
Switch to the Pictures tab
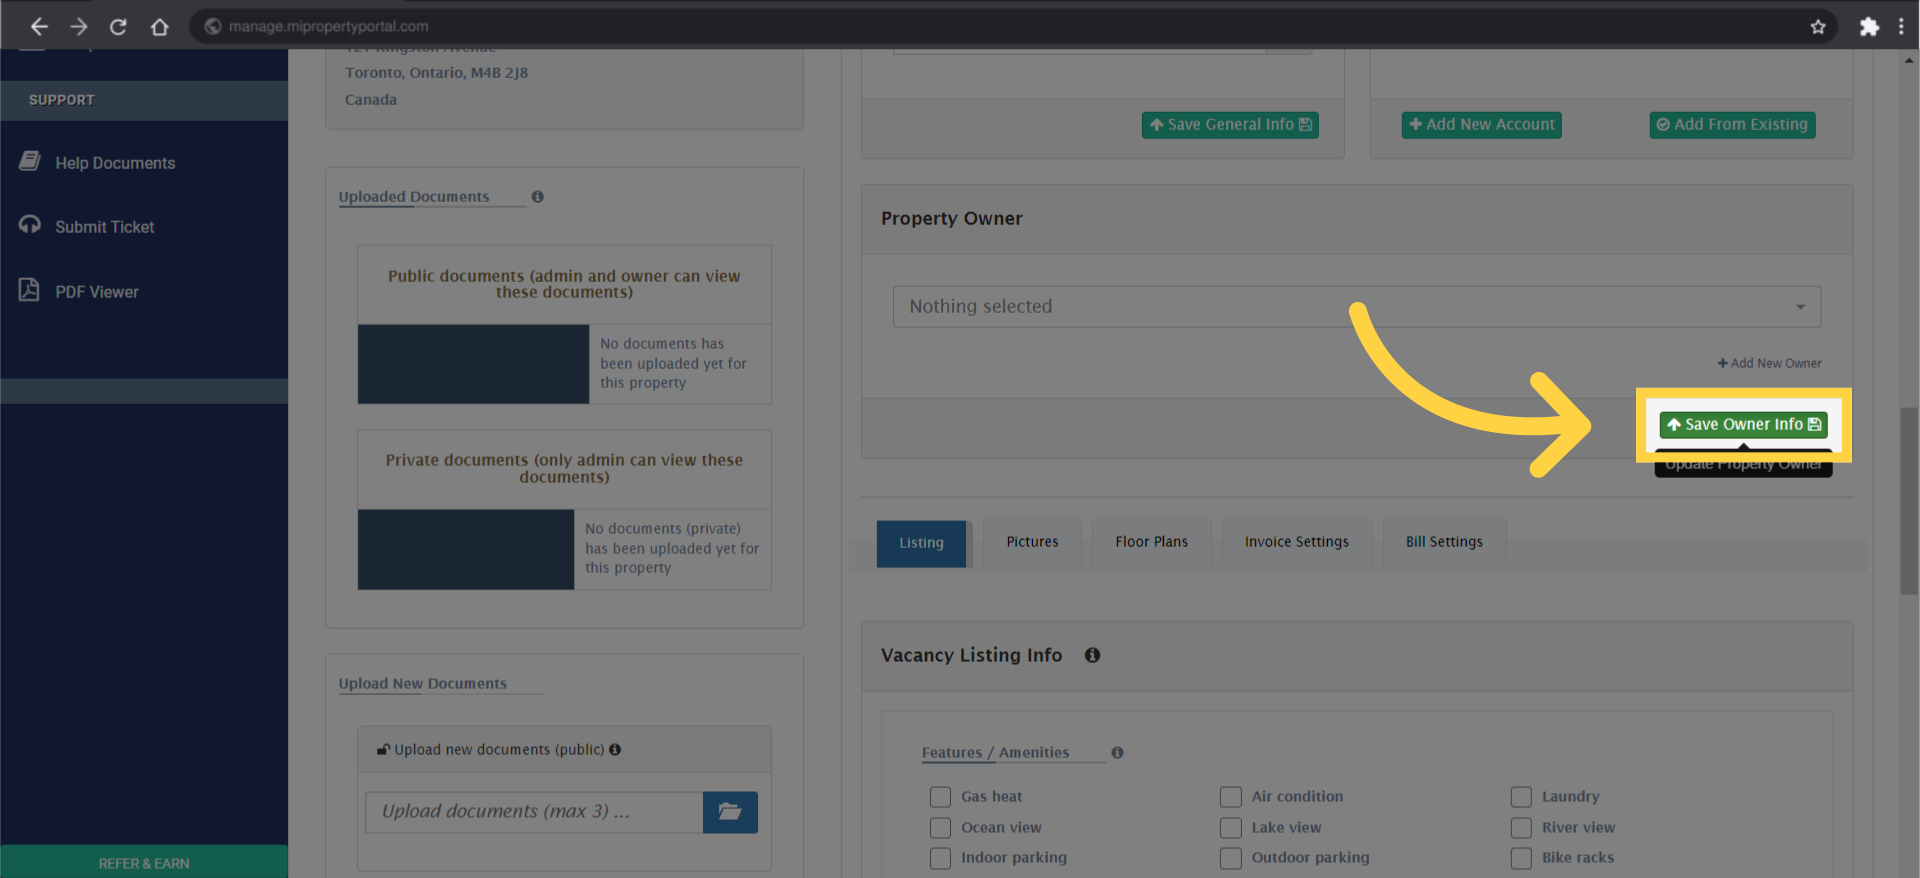(x=1032, y=542)
